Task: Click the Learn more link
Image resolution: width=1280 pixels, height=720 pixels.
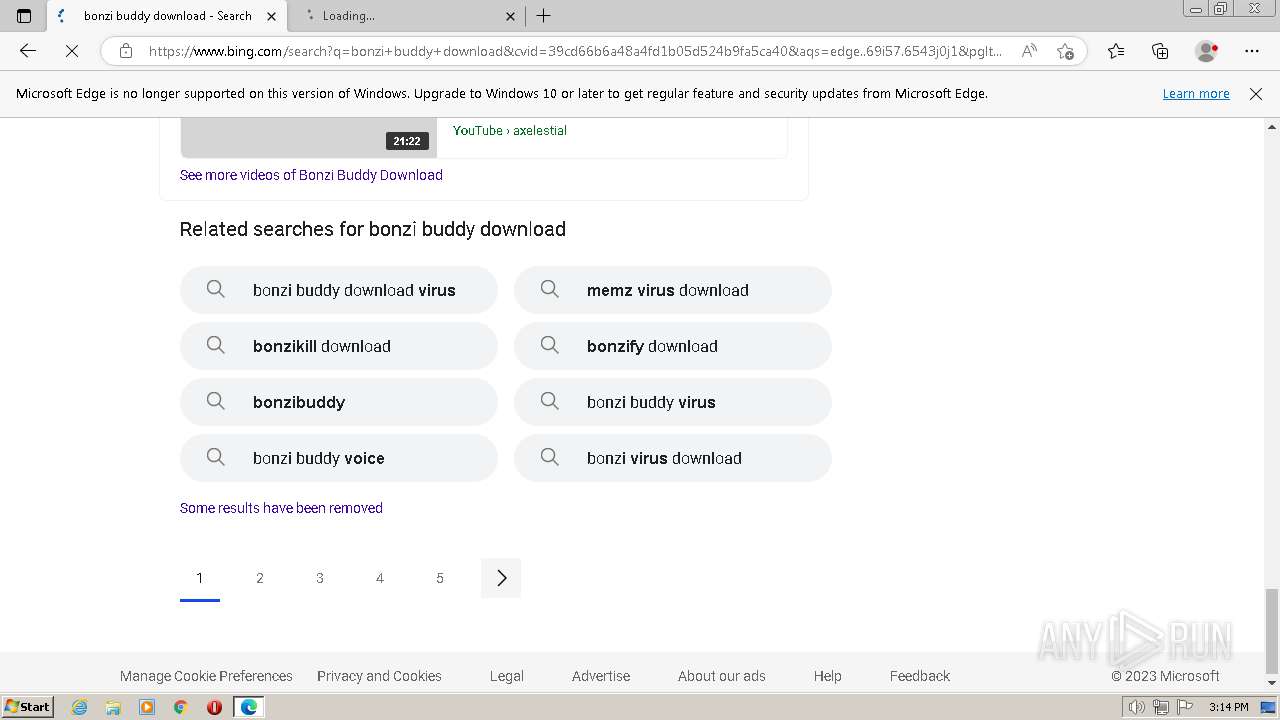Action: point(1196,94)
